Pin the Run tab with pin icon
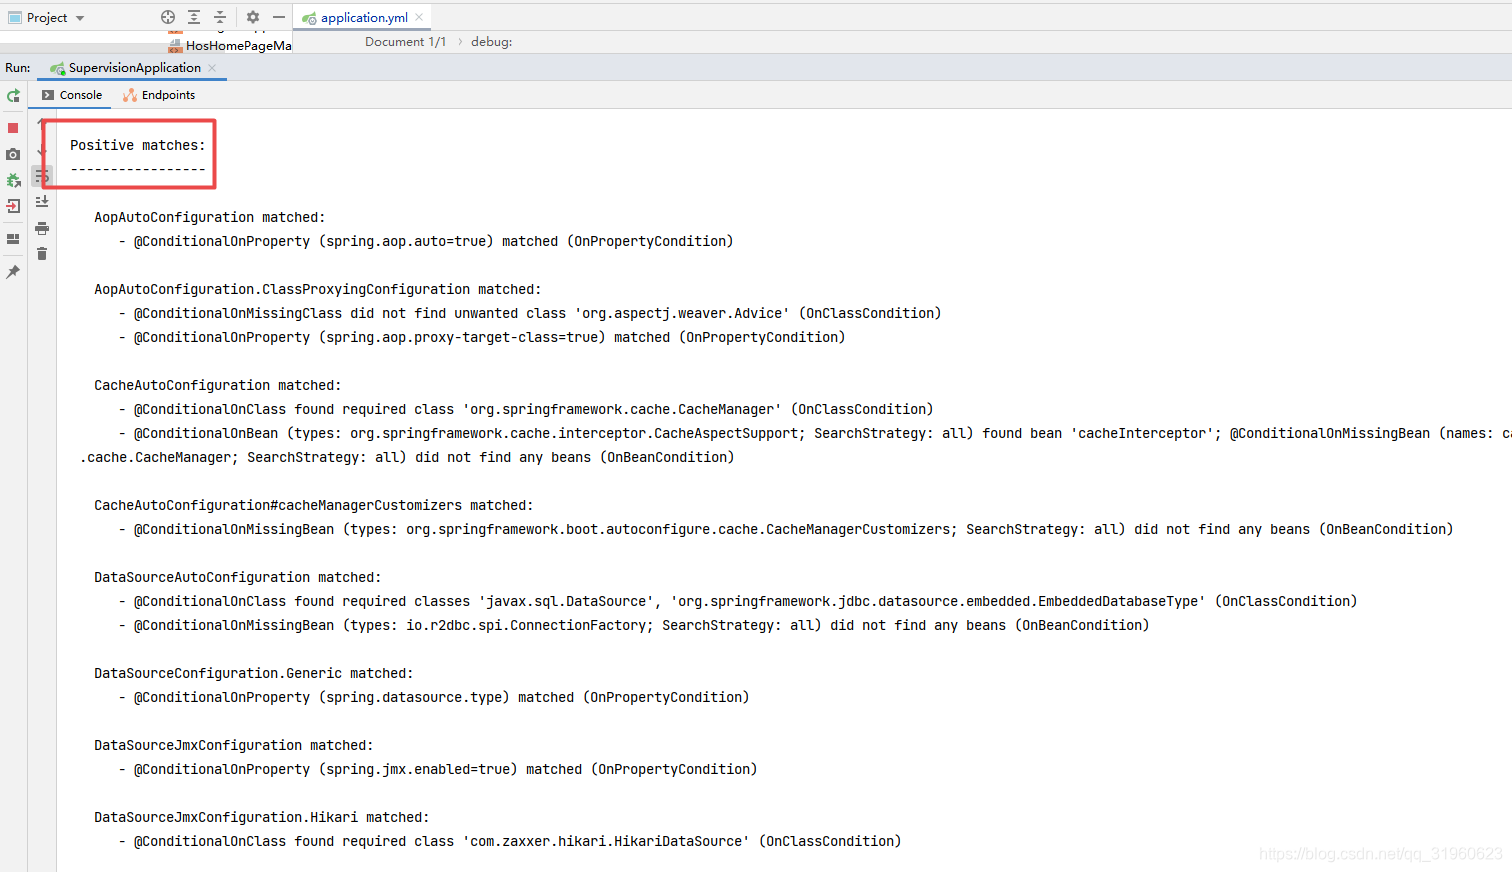Viewport: 1512px width, 872px height. click(x=13, y=272)
